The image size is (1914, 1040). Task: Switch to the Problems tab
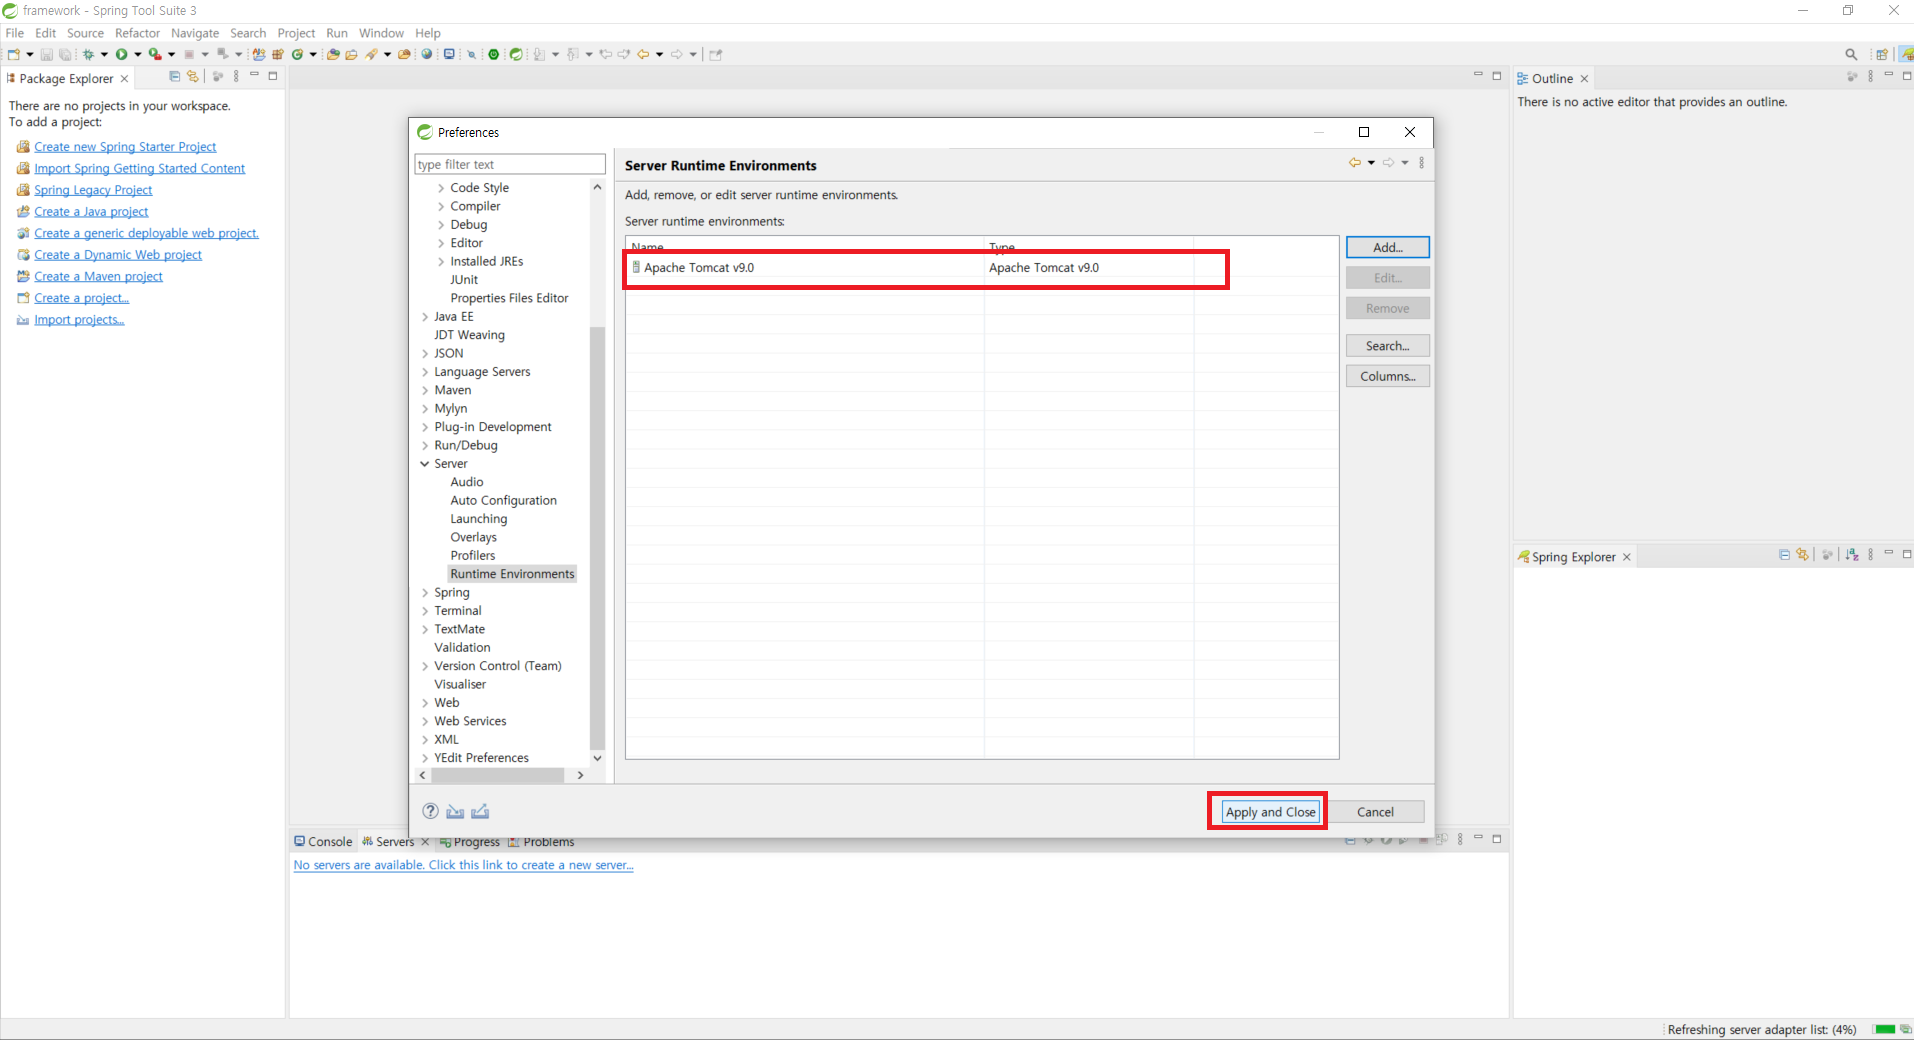point(541,842)
